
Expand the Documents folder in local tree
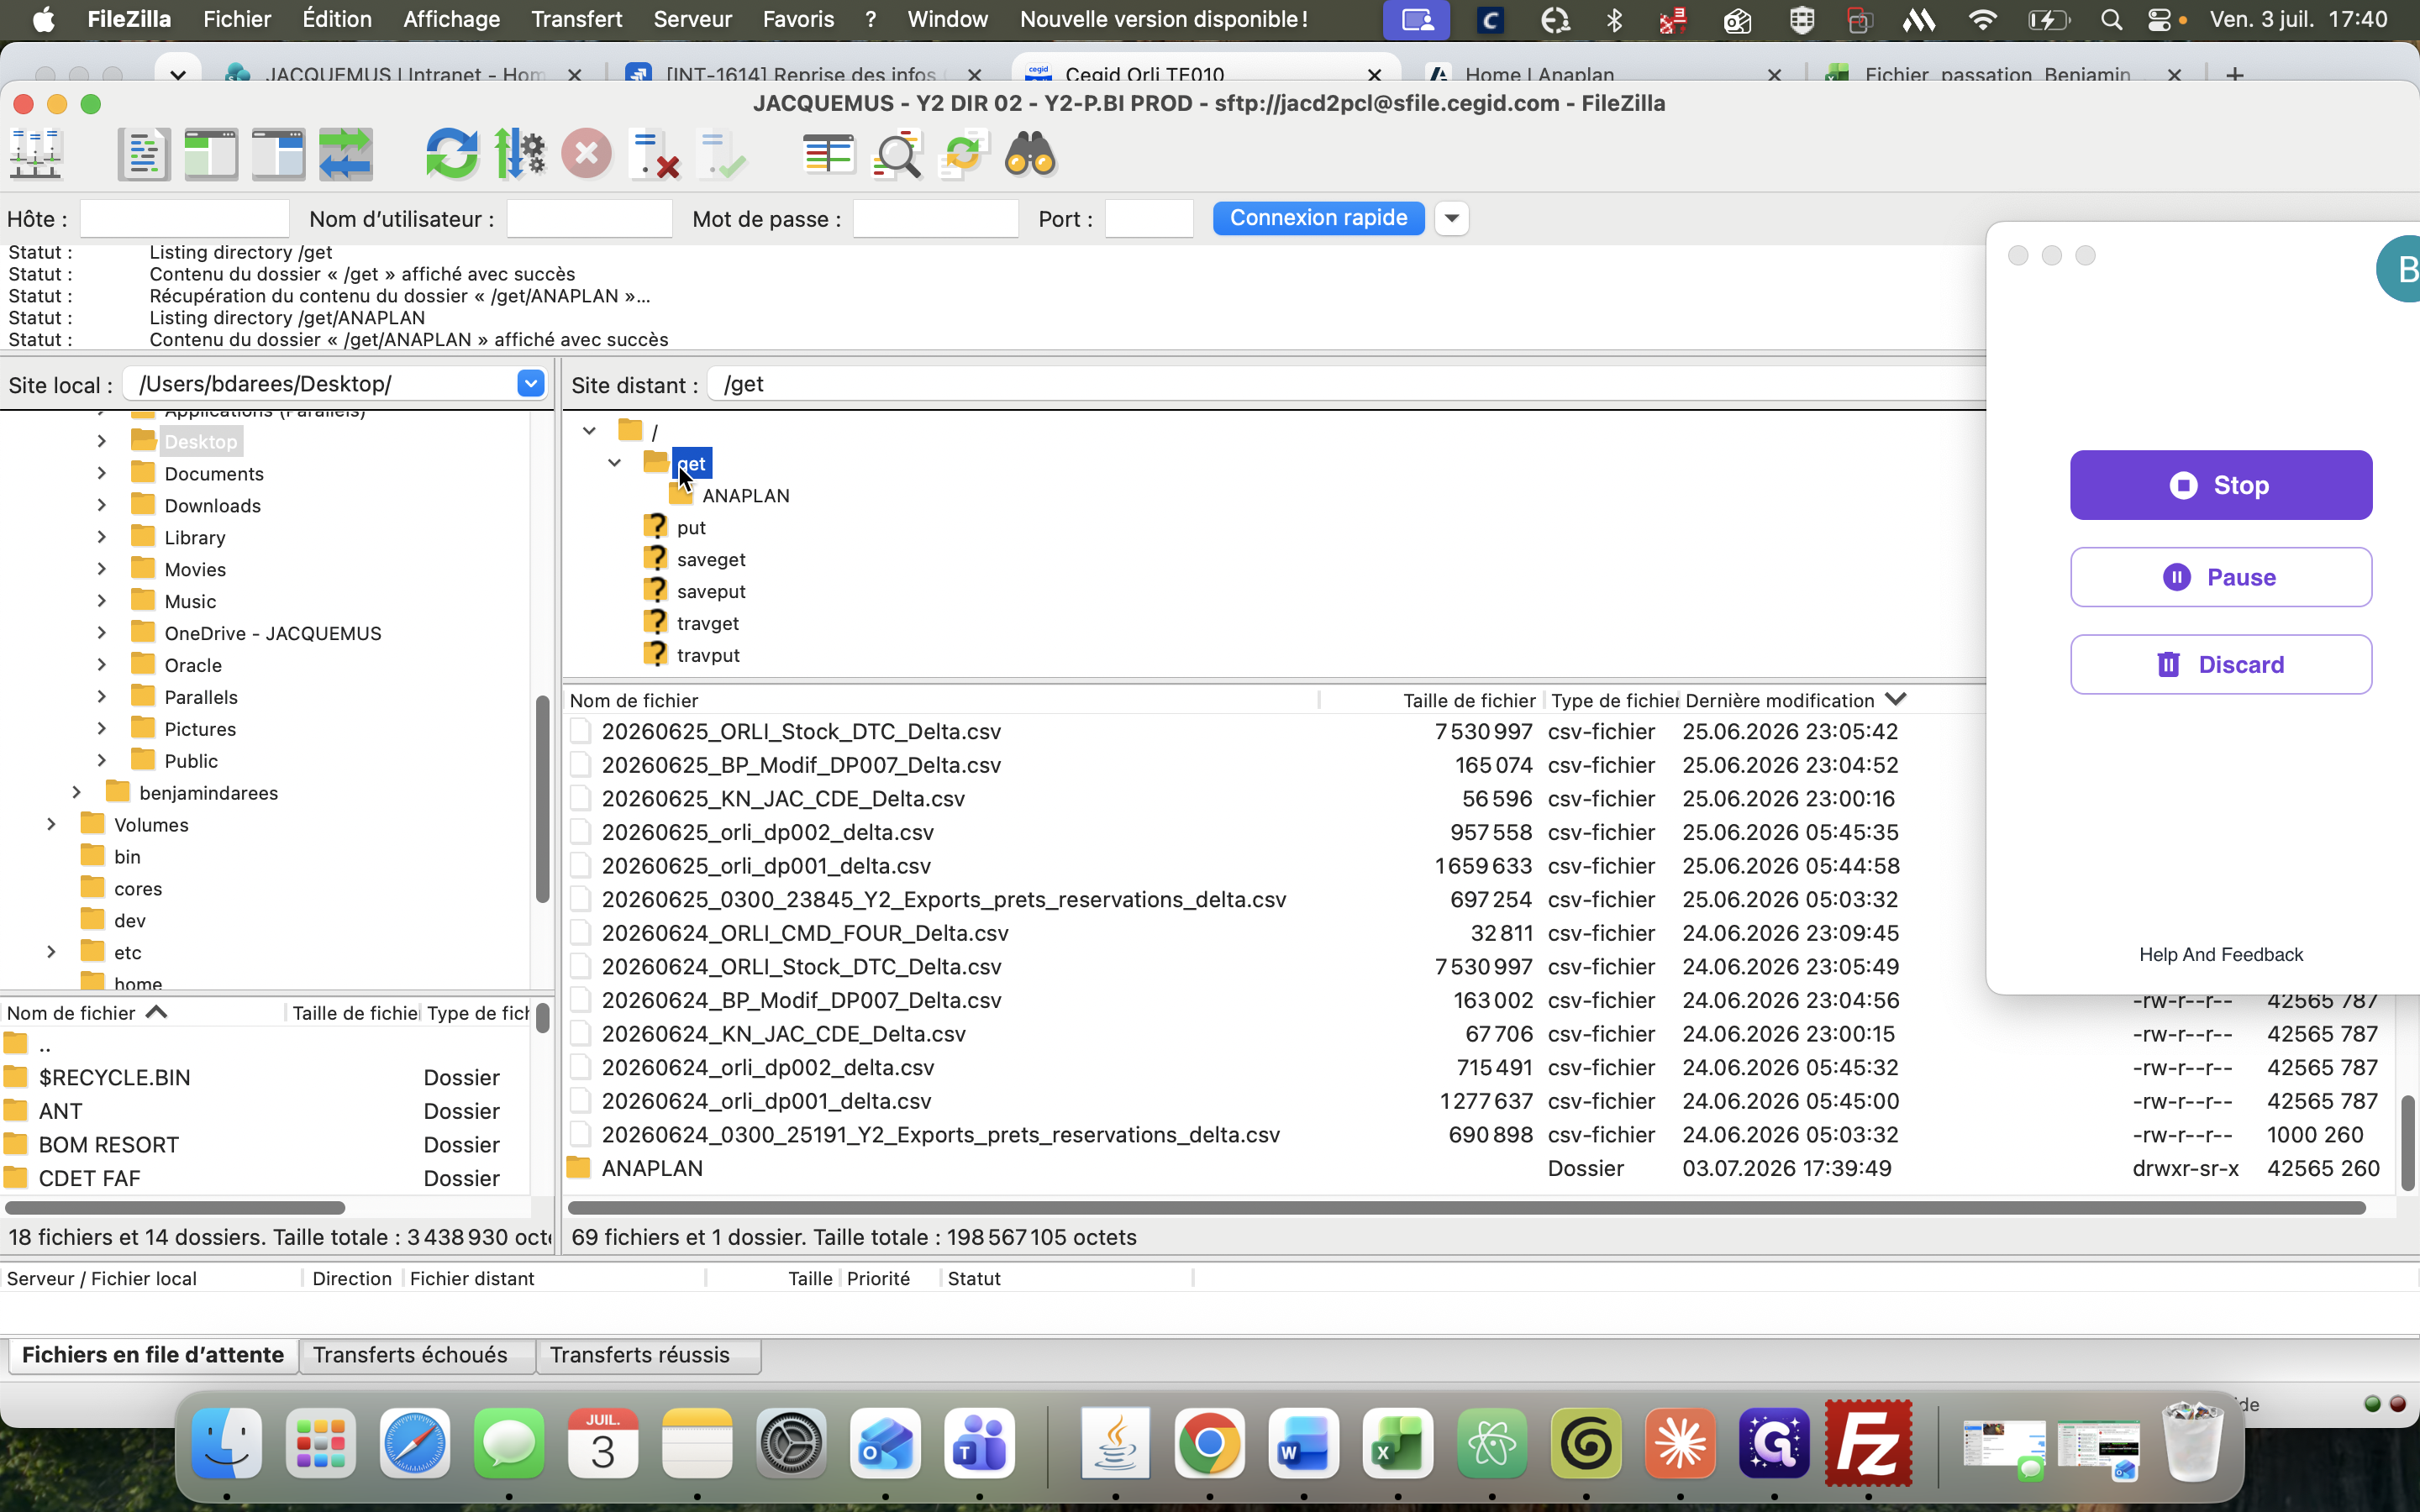[102, 473]
